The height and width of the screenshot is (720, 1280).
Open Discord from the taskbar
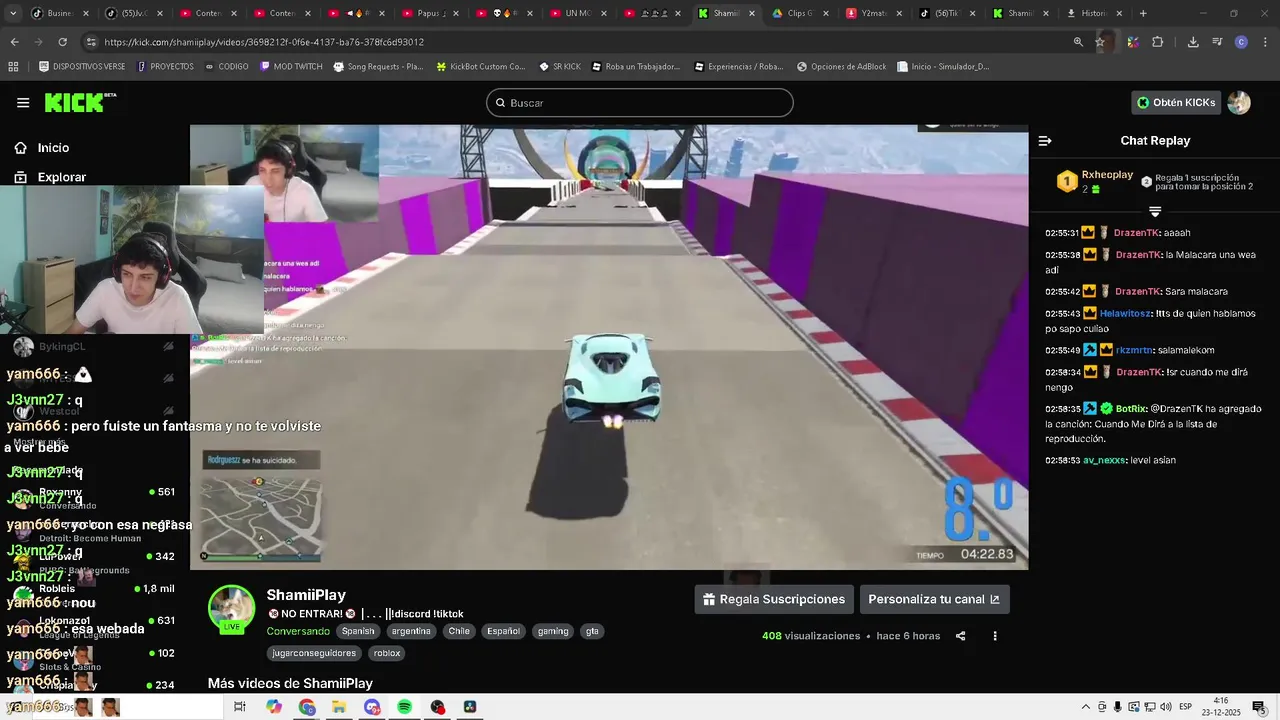point(372,707)
